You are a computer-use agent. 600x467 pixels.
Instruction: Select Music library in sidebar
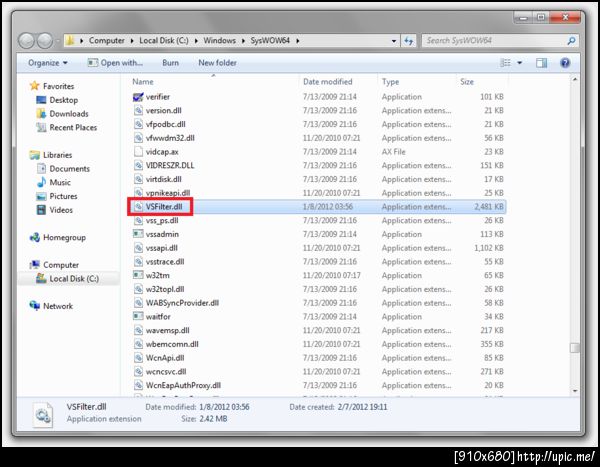coord(60,183)
